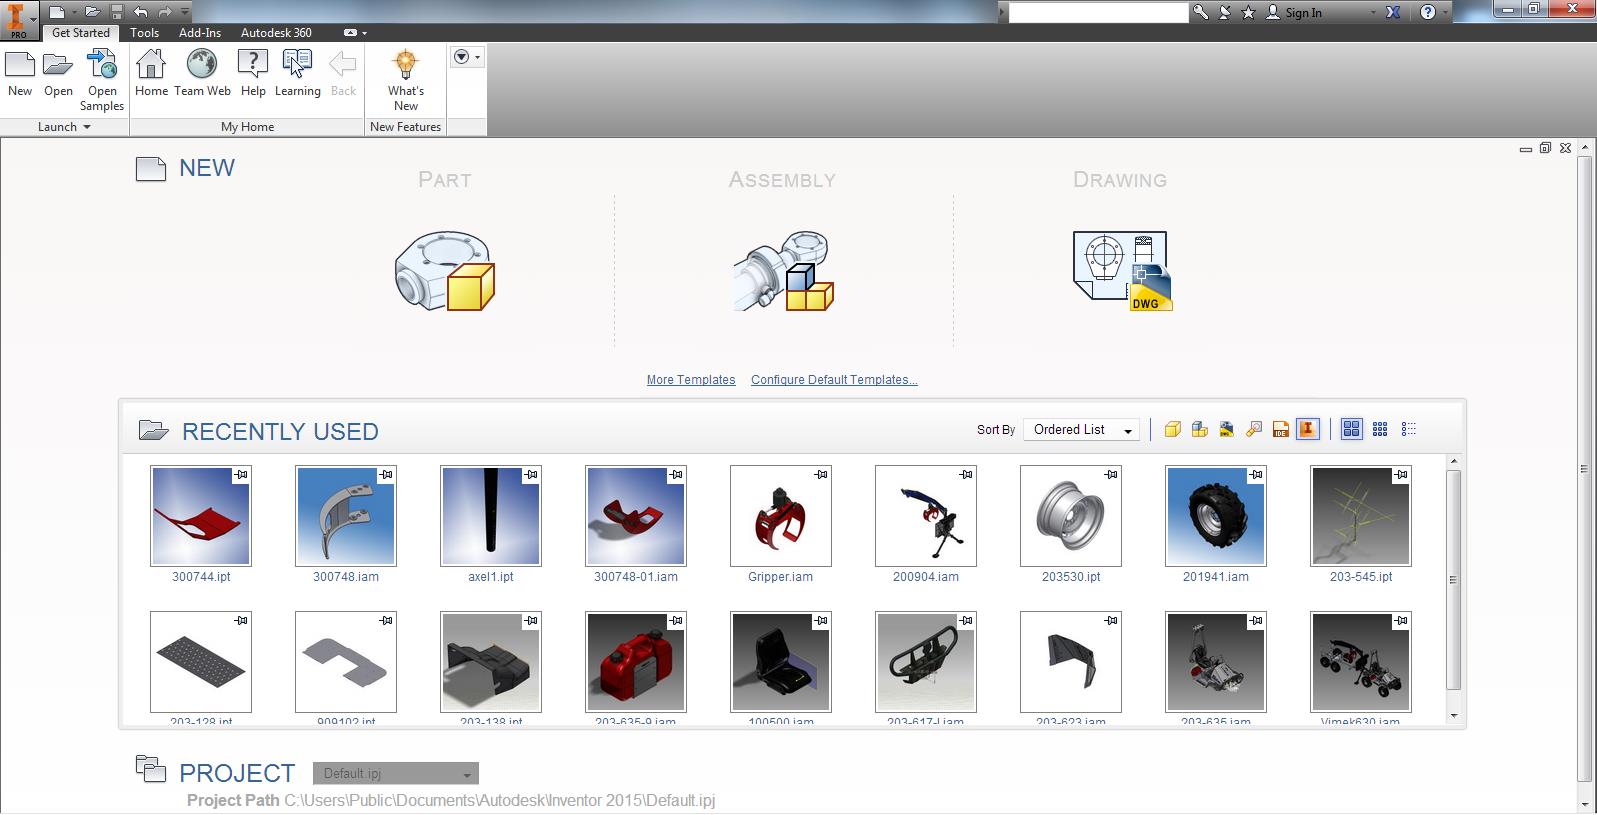Image resolution: width=1597 pixels, height=815 pixels.
Task: Select the Get Started tab
Action: 81,33
